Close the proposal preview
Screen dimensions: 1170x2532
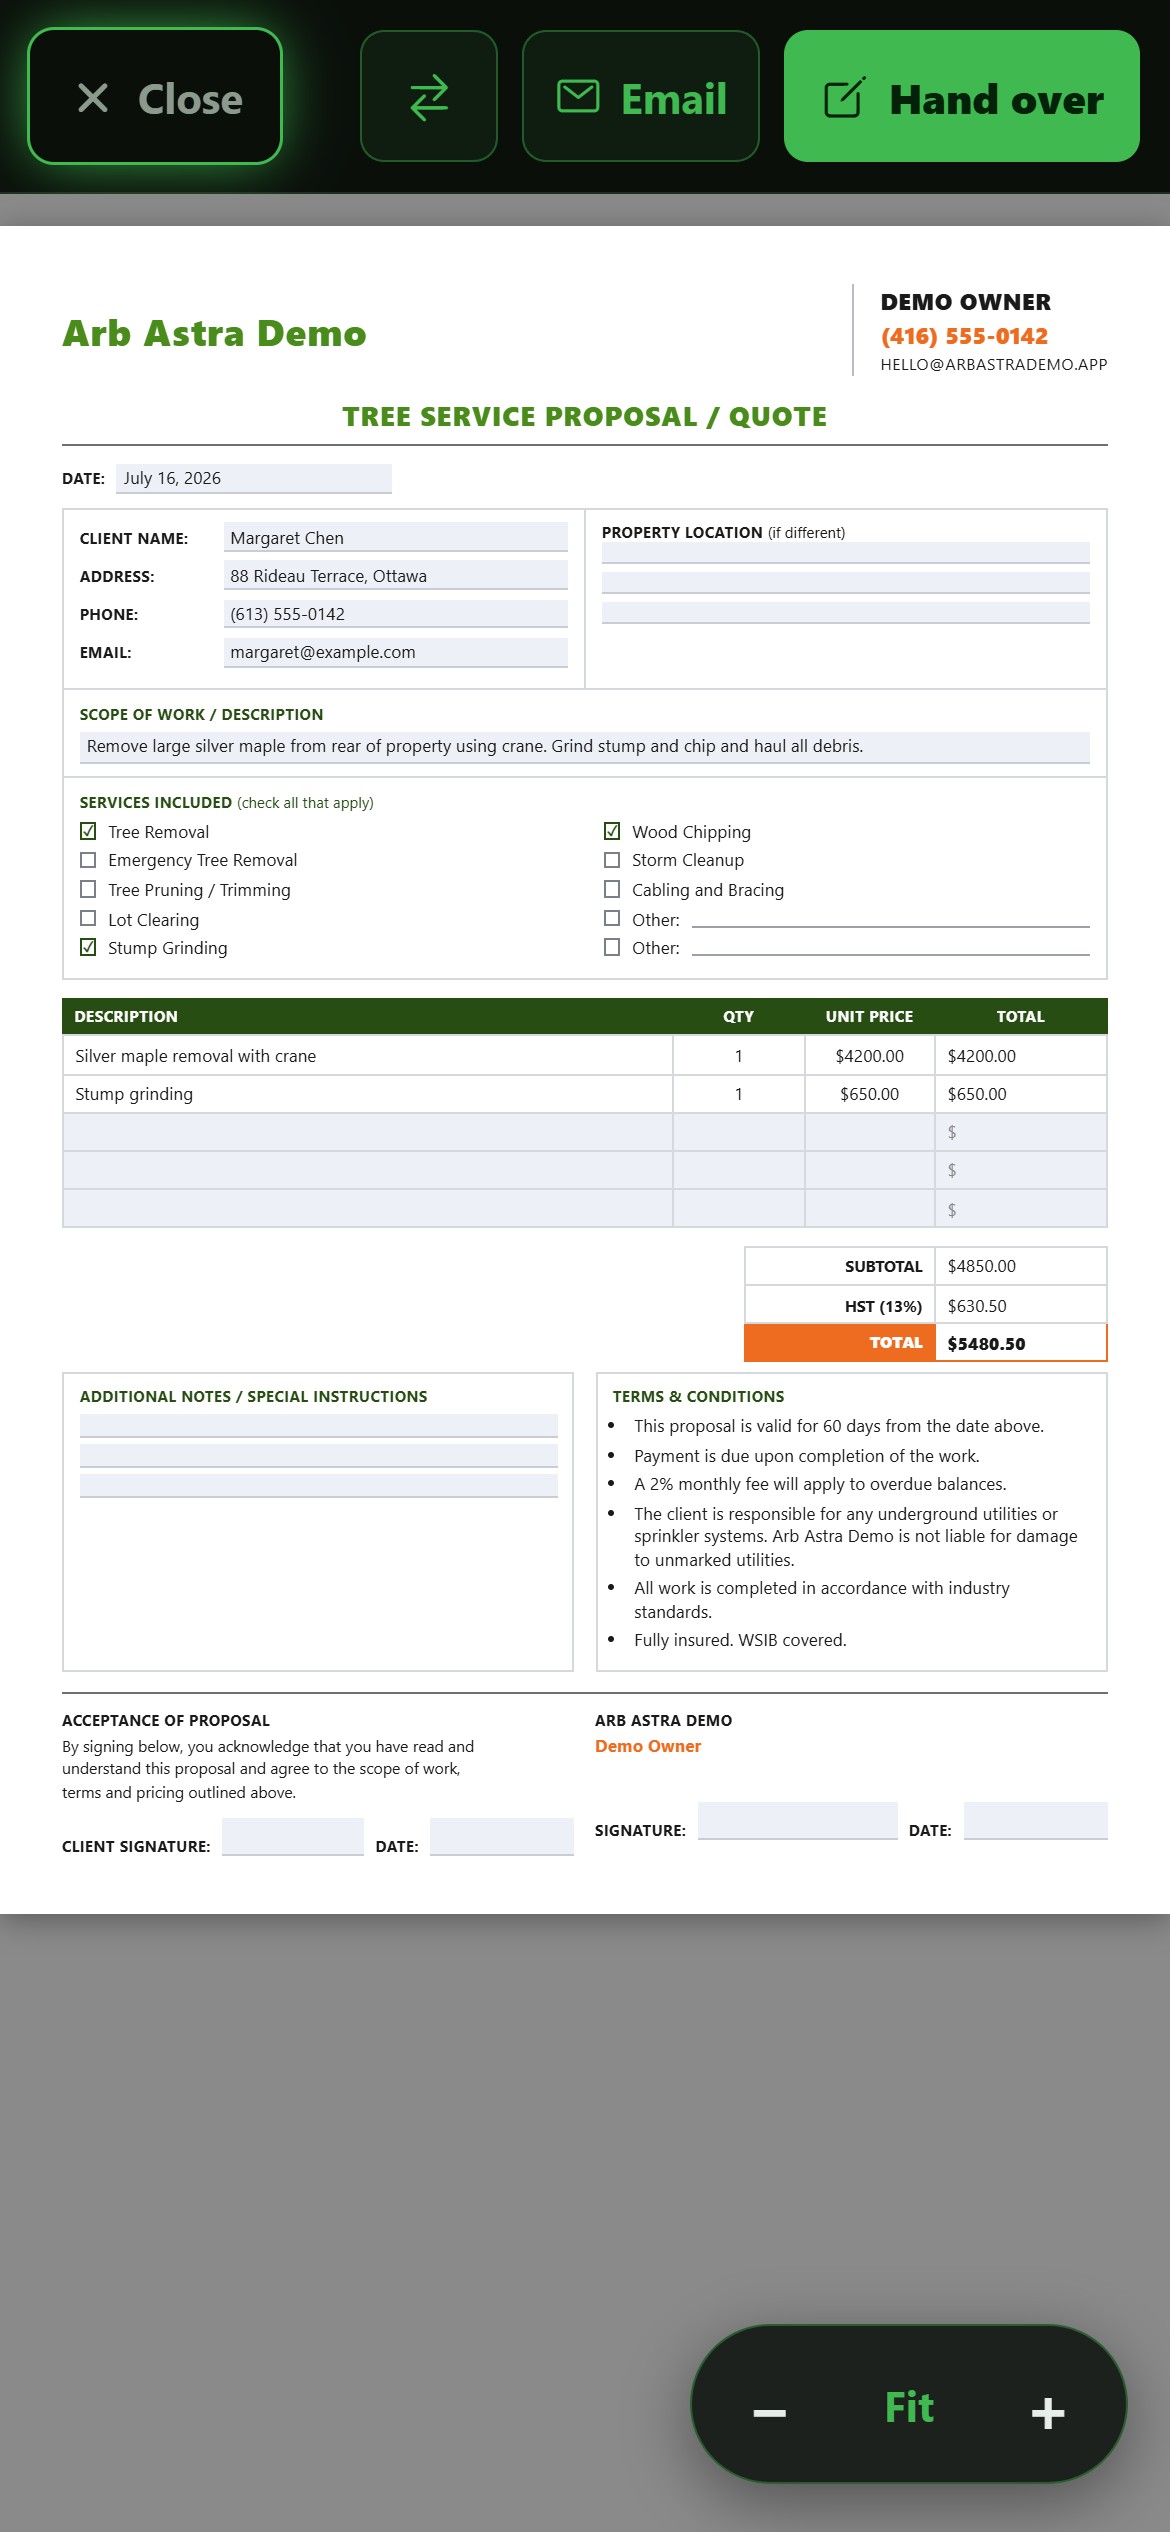[155, 96]
